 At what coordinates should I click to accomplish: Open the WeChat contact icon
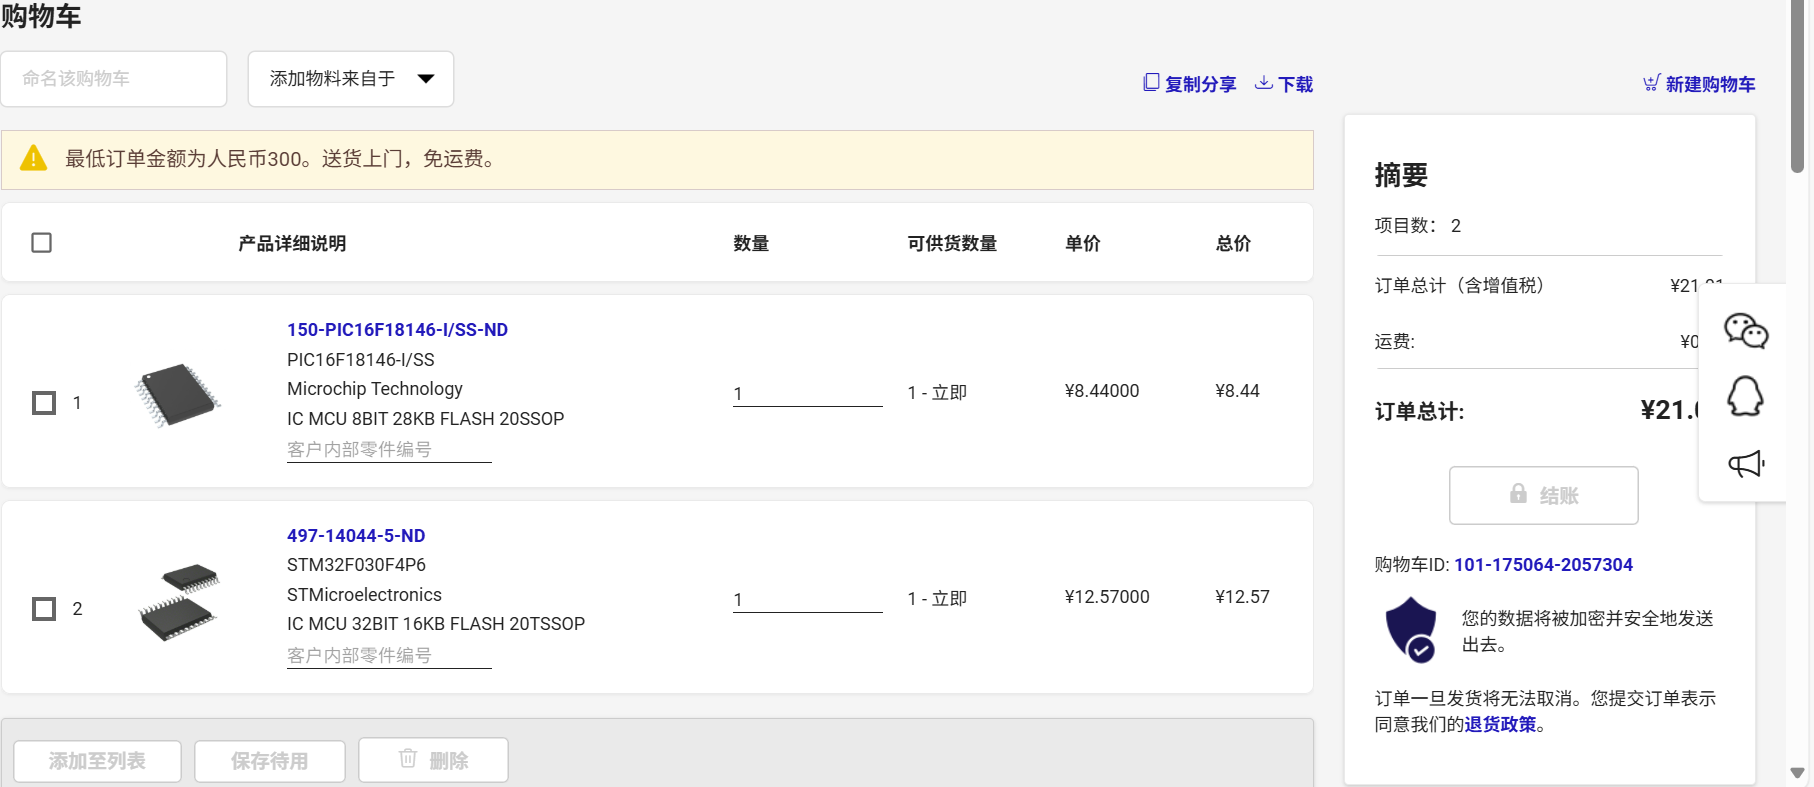coord(1746,331)
